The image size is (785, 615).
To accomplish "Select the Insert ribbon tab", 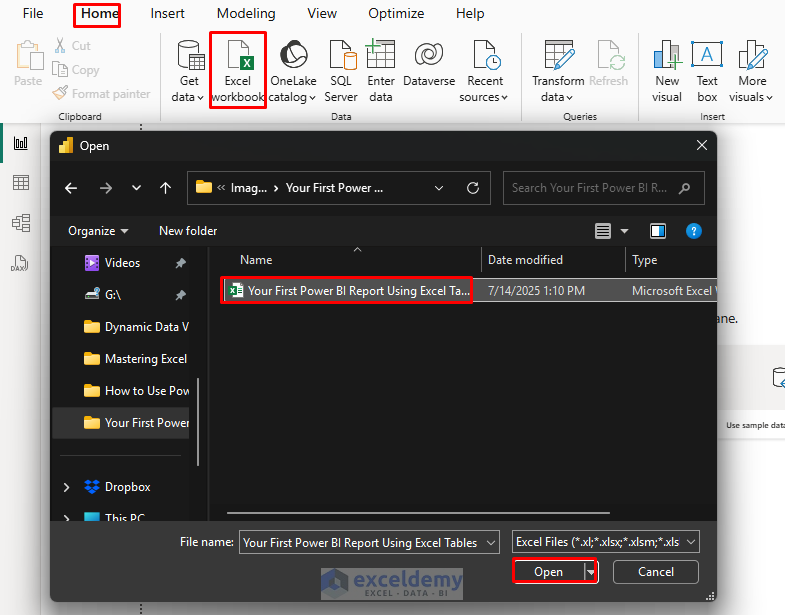I will pos(167,14).
